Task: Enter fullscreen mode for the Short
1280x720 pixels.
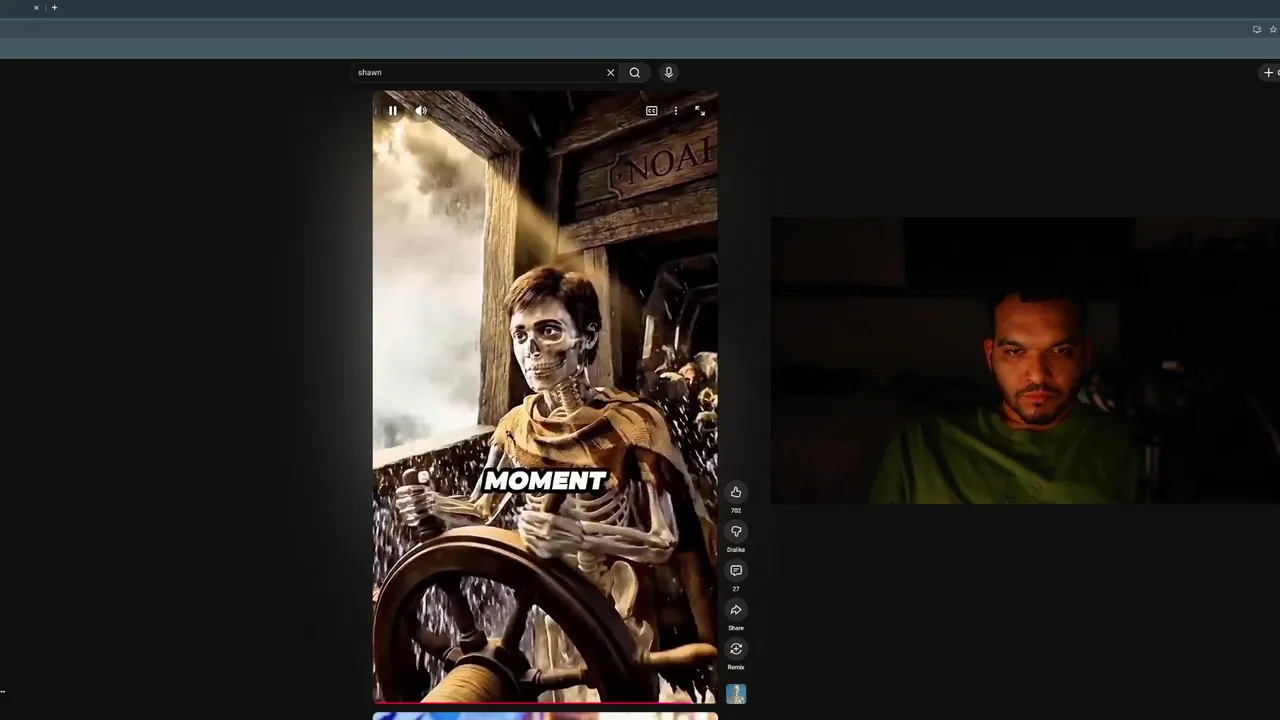Action: click(700, 111)
